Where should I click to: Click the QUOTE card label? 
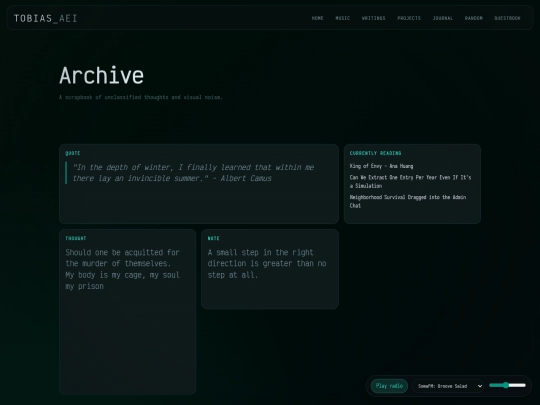73,153
